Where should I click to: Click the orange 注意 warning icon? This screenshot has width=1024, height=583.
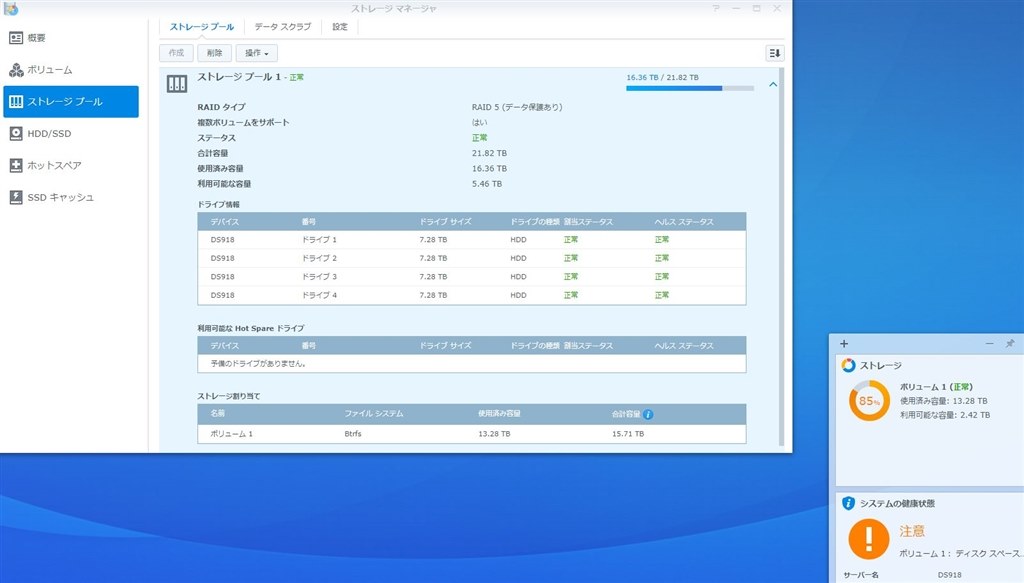pos(869,539)
